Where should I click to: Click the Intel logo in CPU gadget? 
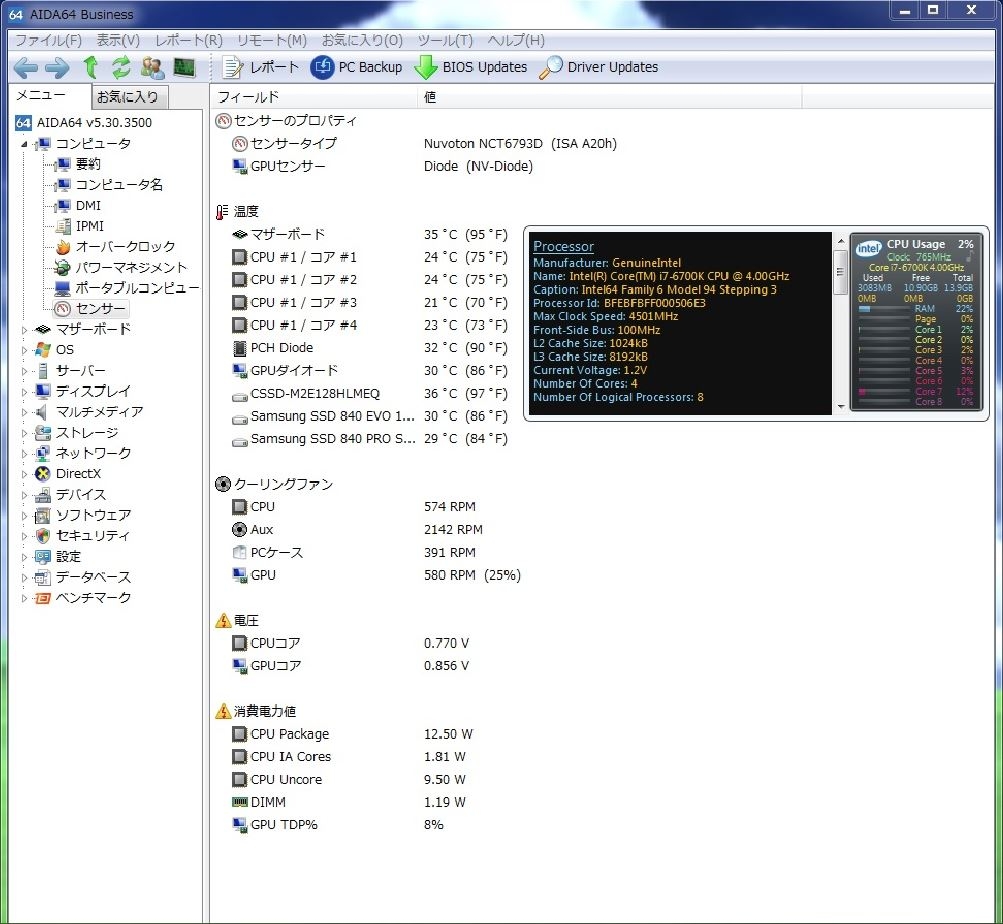coord(868,249)
